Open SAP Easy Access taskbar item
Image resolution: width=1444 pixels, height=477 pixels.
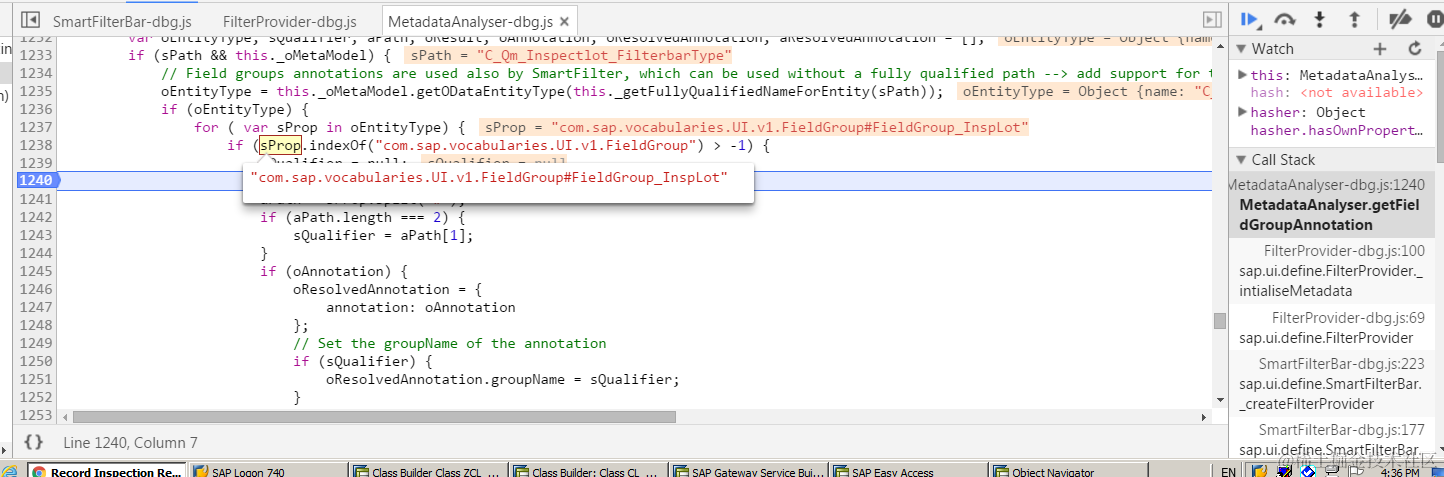pyautogui.click(x=907, y=471)
